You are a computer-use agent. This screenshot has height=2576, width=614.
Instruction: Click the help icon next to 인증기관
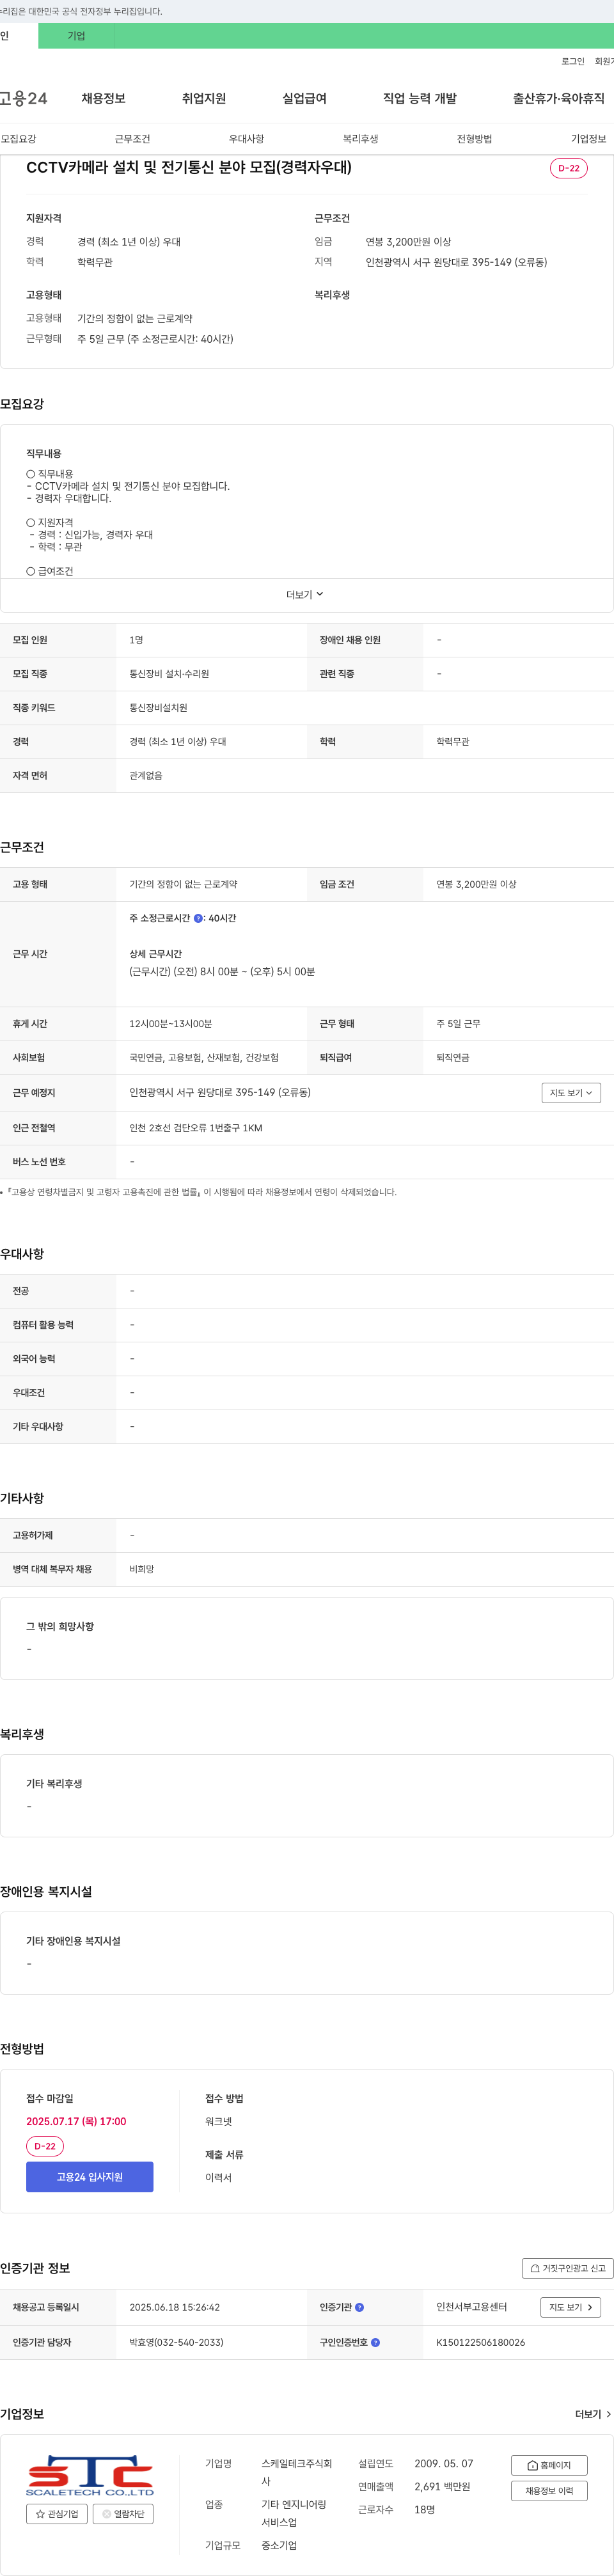(359, 2307)
